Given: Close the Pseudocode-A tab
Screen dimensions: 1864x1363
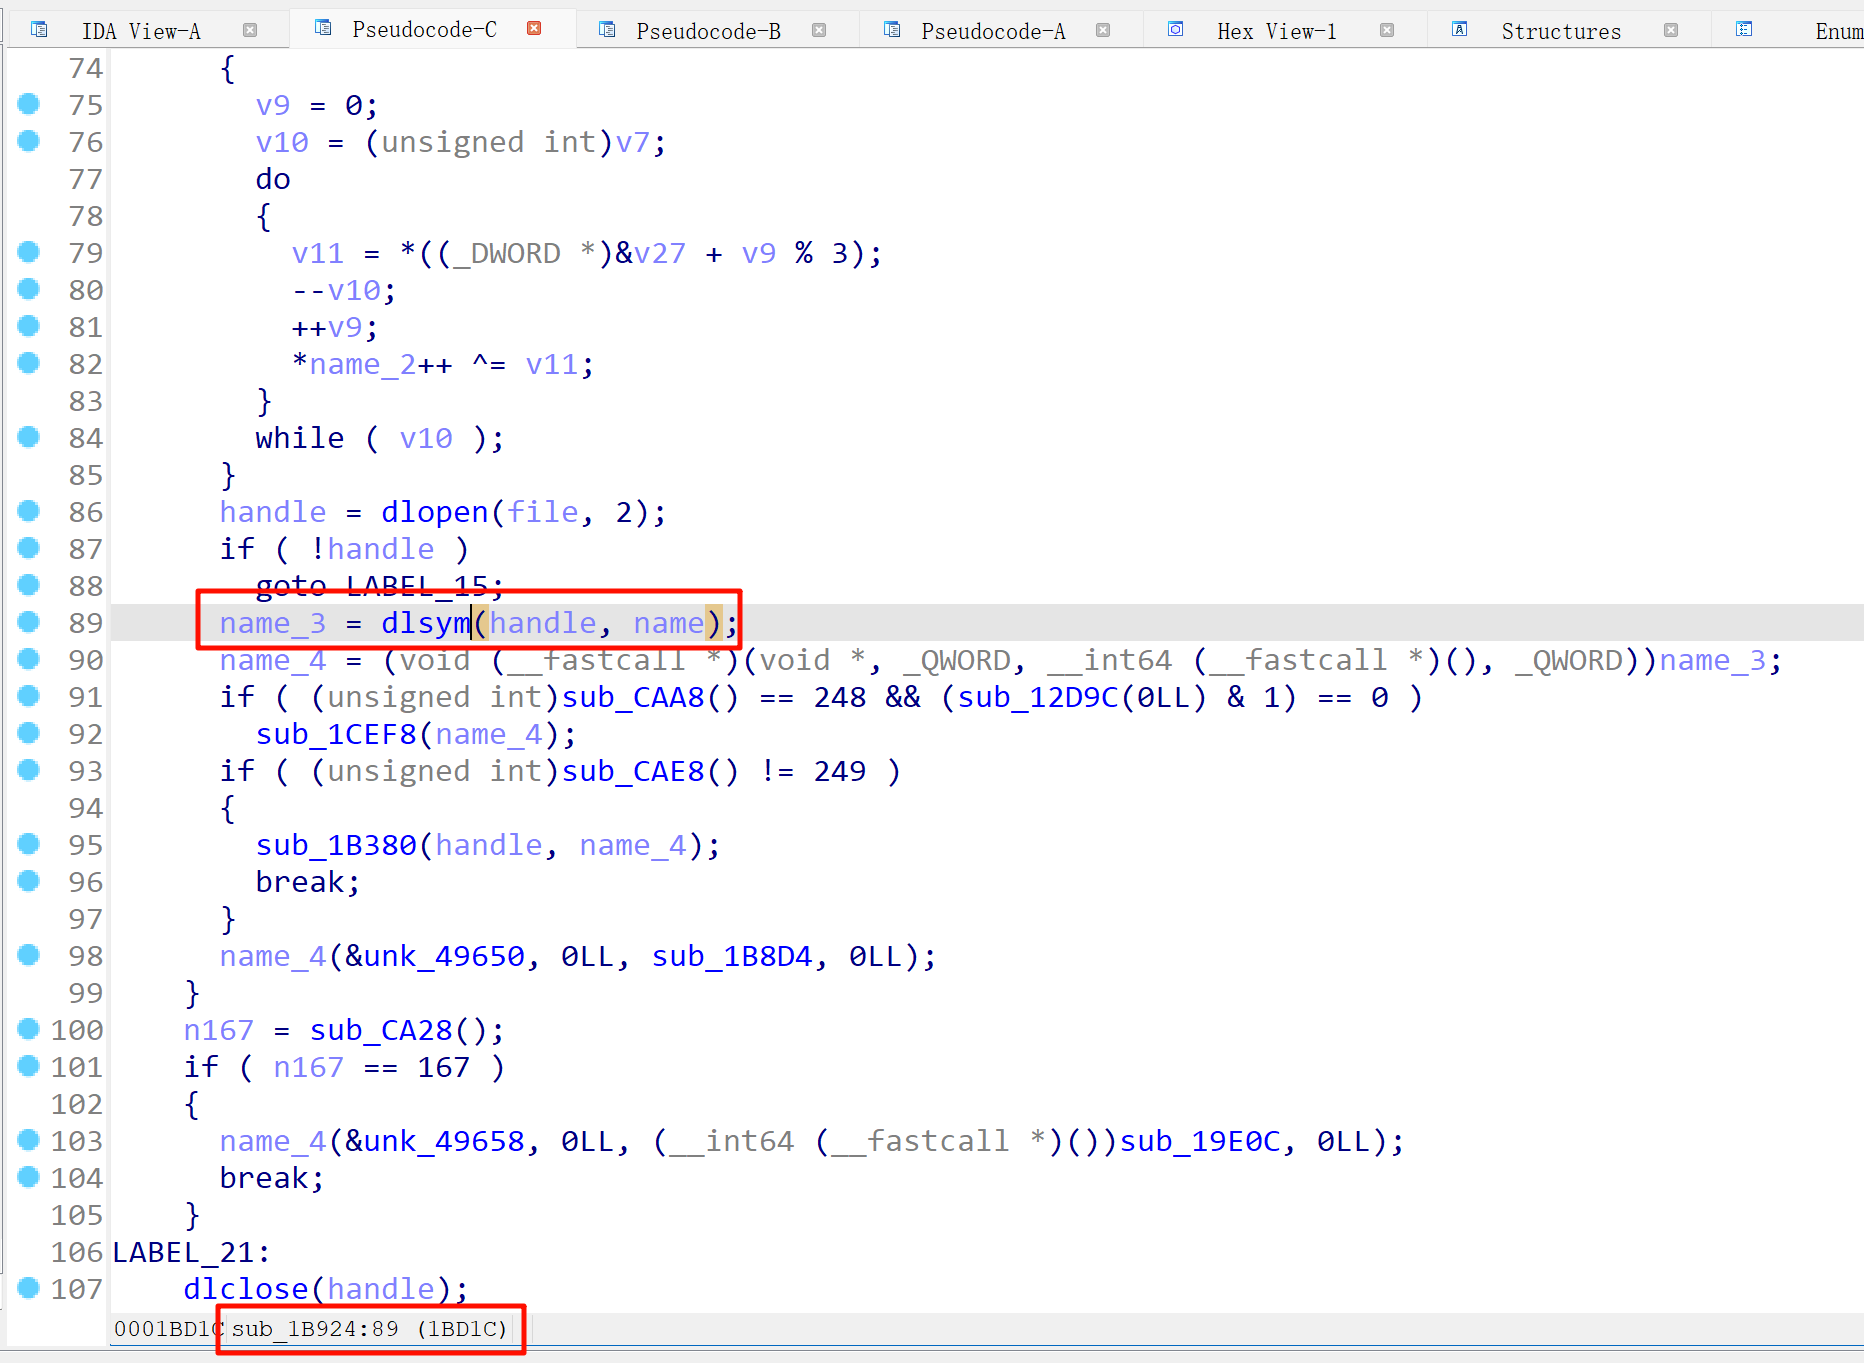Looking at the screenshot, I should pyautogui.click(x=1103, y=30).
